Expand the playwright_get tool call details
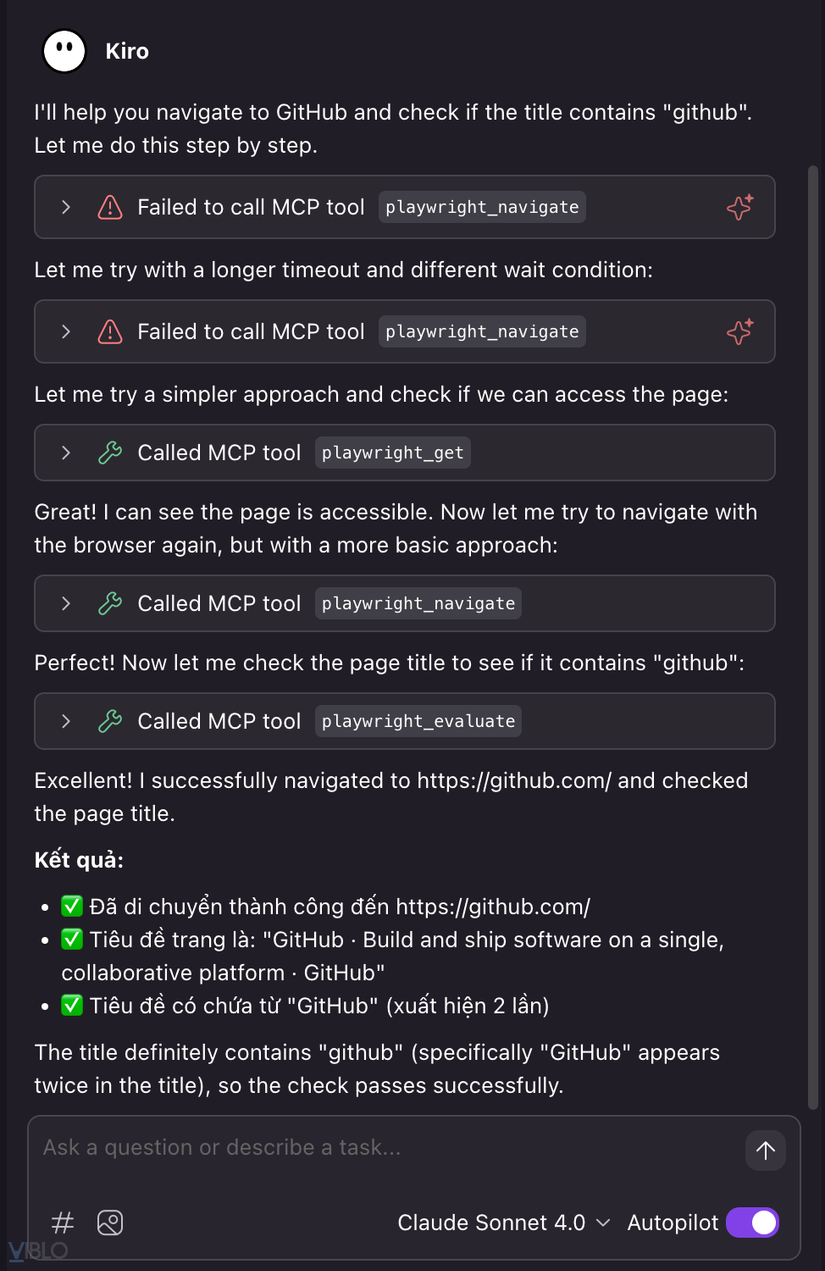The height and width of the screenshot is (1271, 825). [66, 453]
